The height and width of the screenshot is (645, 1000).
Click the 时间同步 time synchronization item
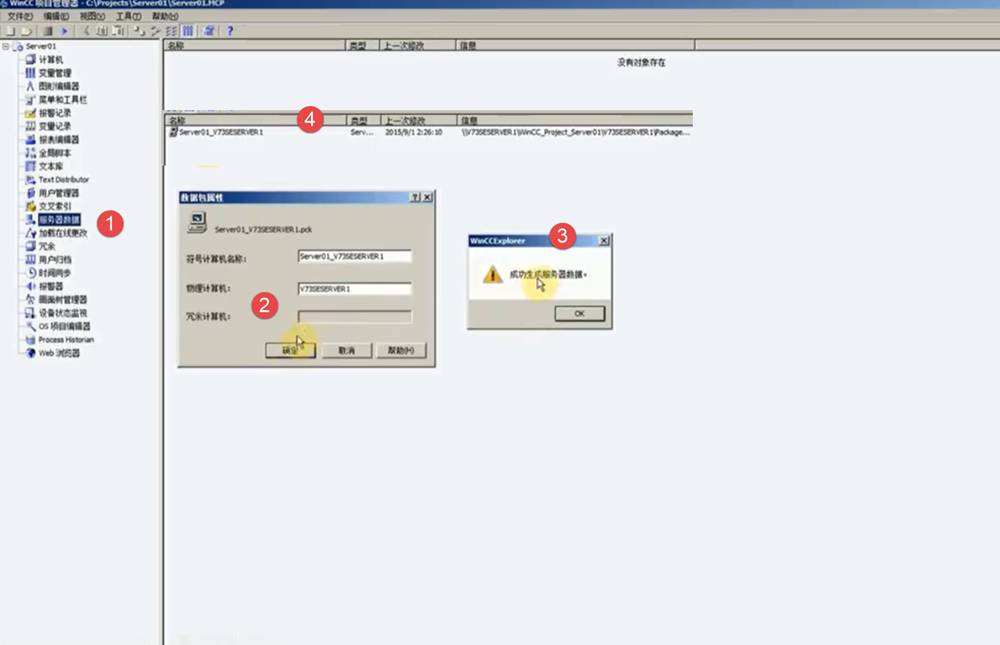54,272
